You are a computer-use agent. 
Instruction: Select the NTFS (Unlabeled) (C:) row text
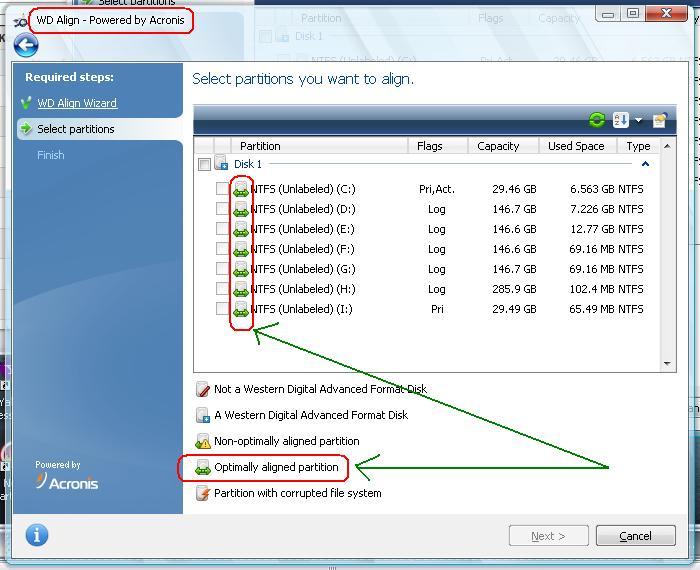[x=303, y=189]
